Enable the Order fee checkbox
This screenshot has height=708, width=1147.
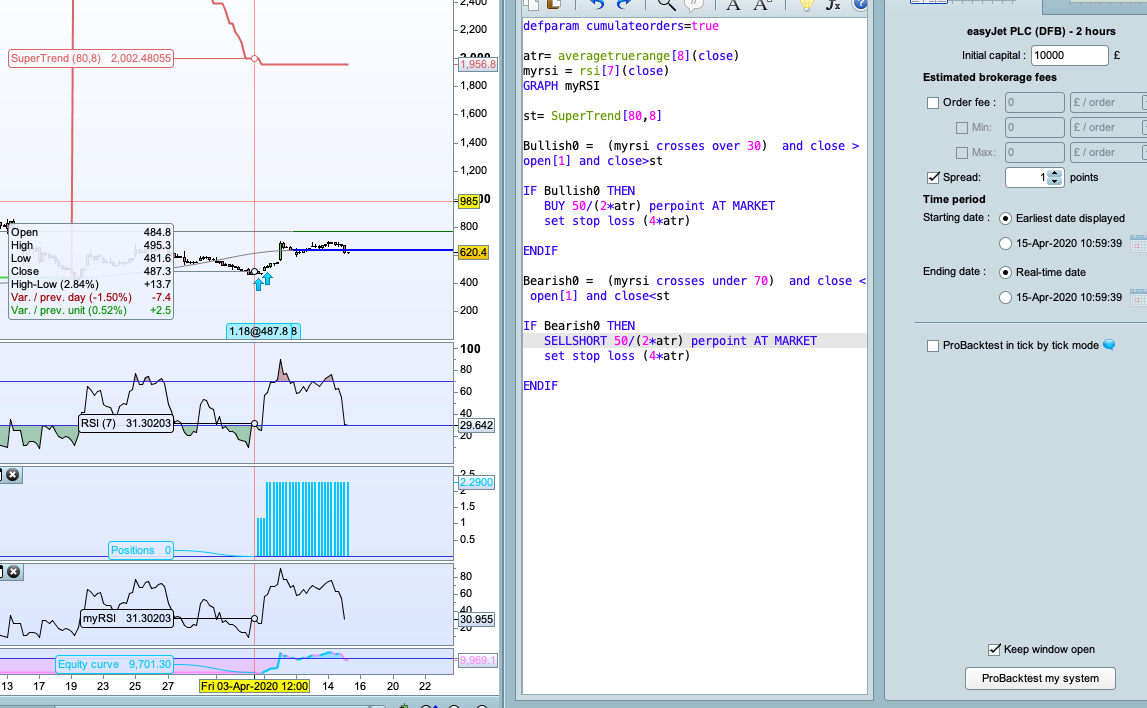pos(933,102)
